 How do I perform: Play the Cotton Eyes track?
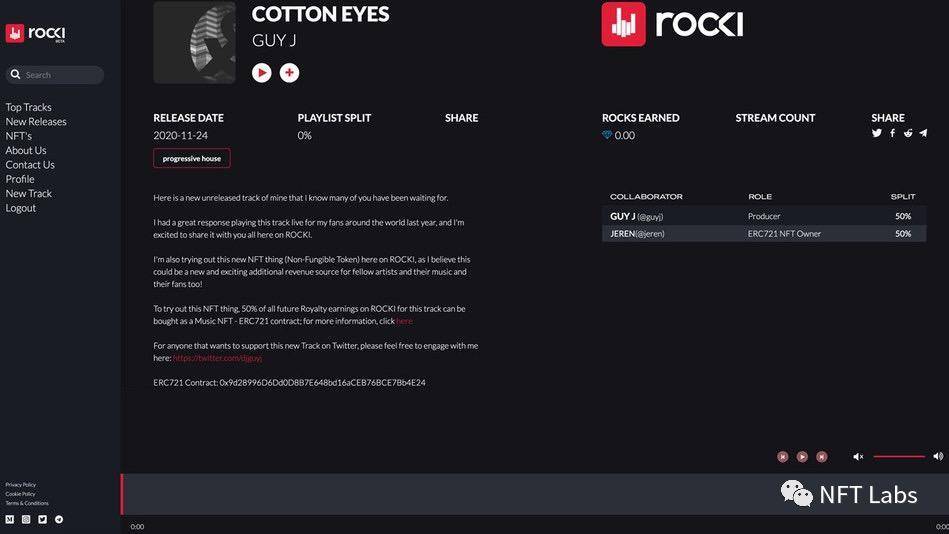(x=262, y=72)
